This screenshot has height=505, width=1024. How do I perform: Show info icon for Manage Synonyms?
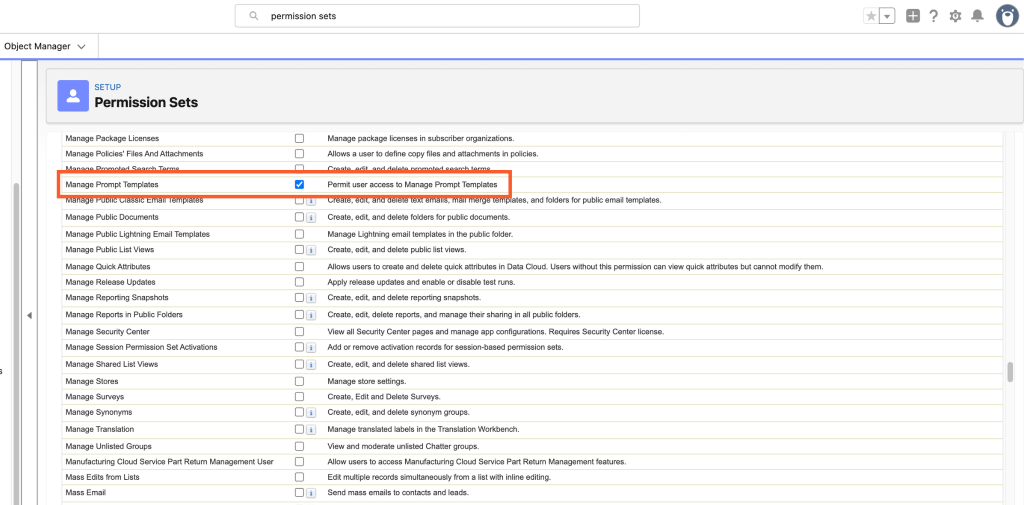click(311, 412)
